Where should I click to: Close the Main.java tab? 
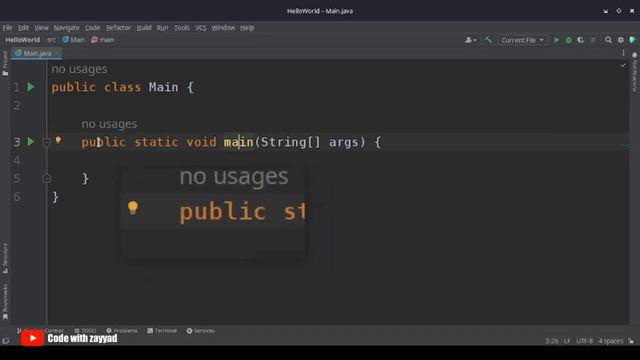click(x=57, y=53)
